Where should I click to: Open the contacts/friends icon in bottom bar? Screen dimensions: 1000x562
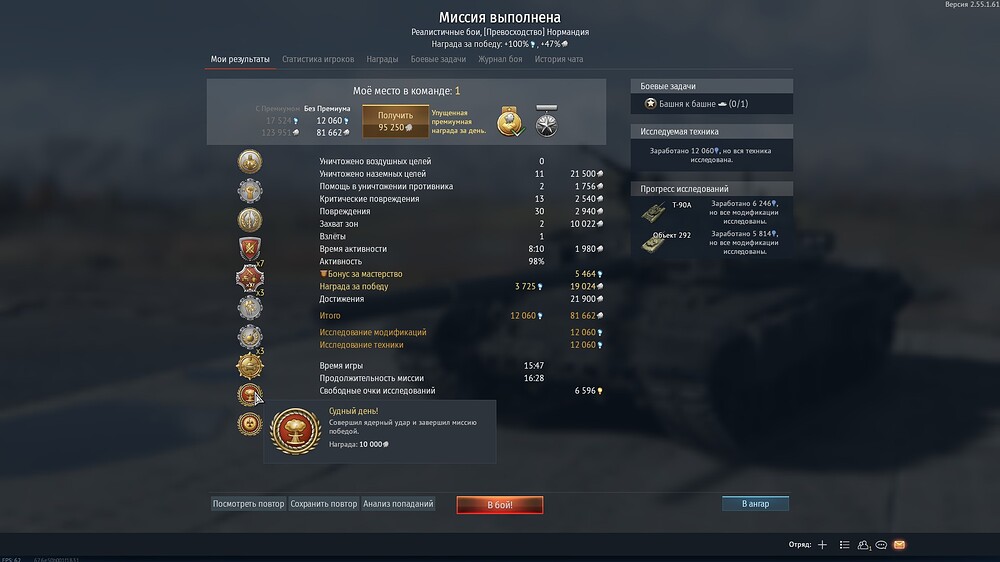tap(864, 545)
